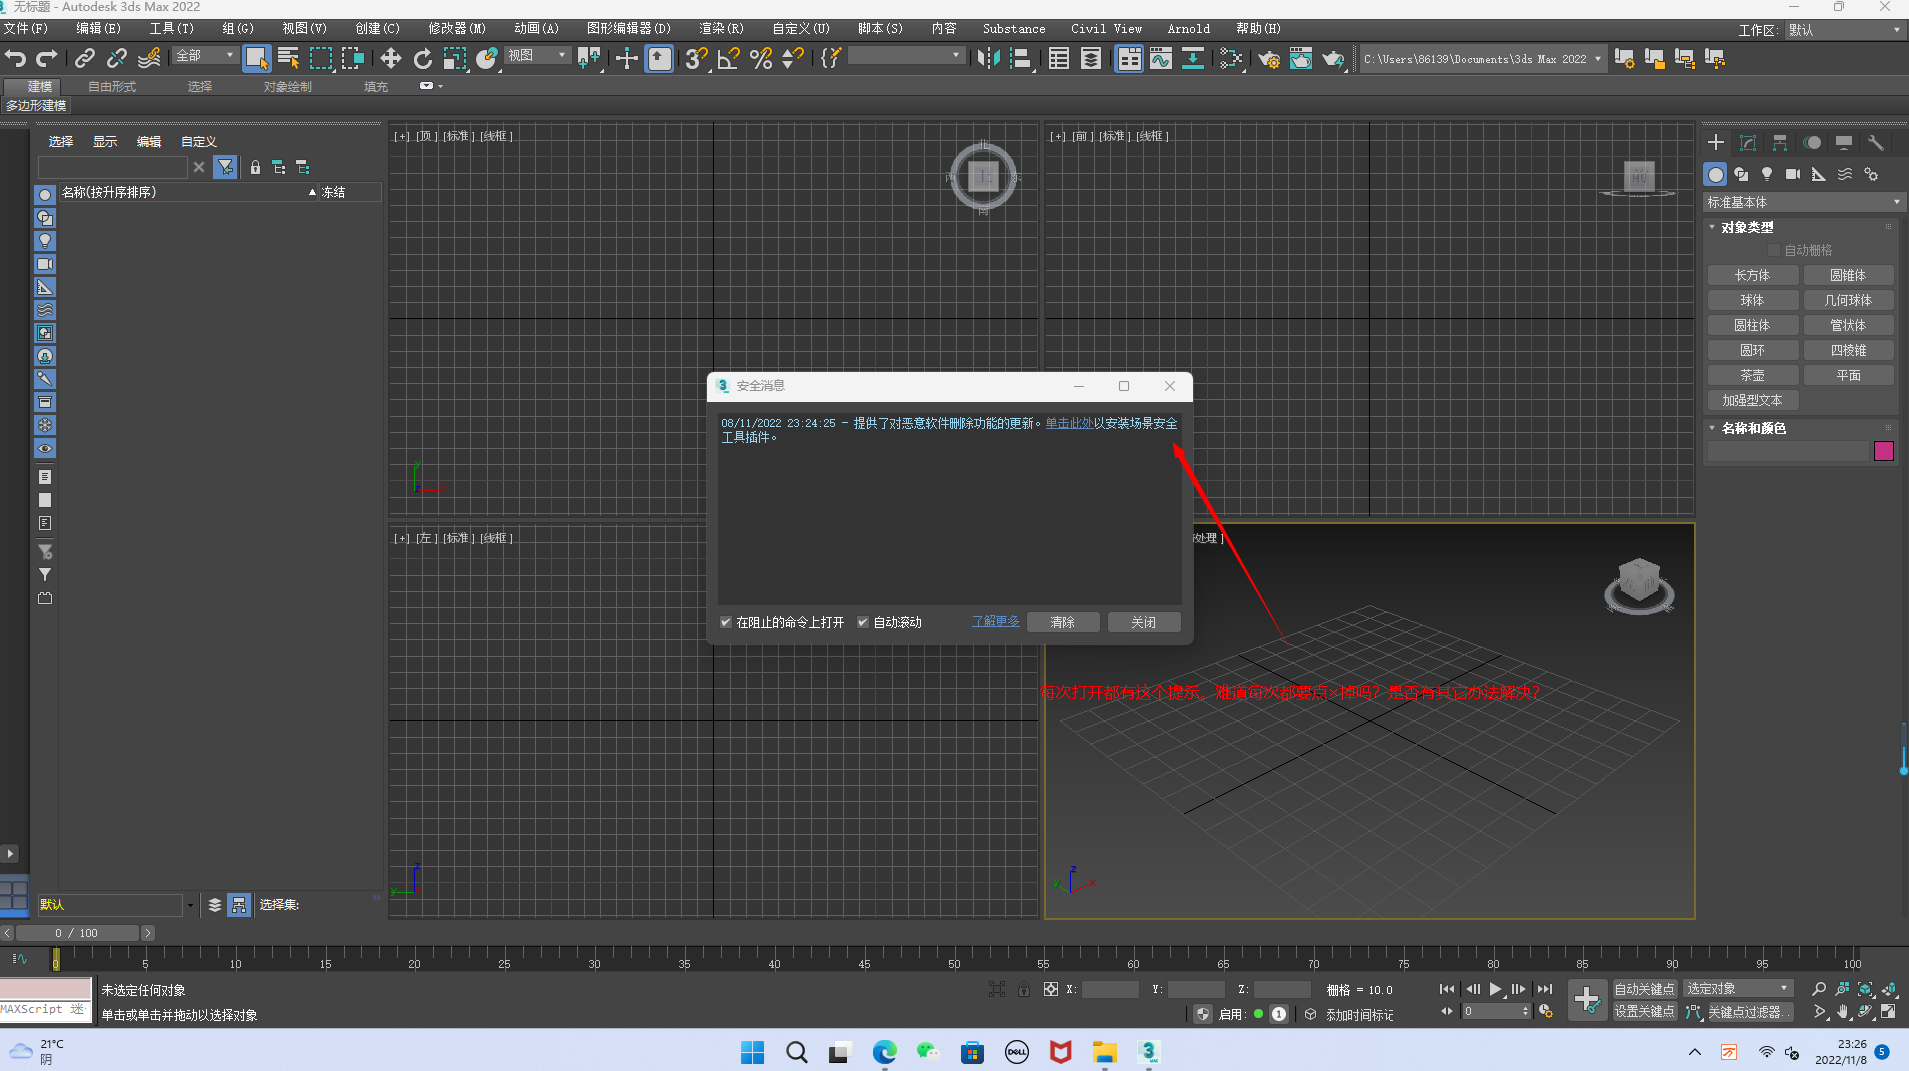Open the Curve Editor icon
Viewport: 1909px width, 1071px height.
1161,59
